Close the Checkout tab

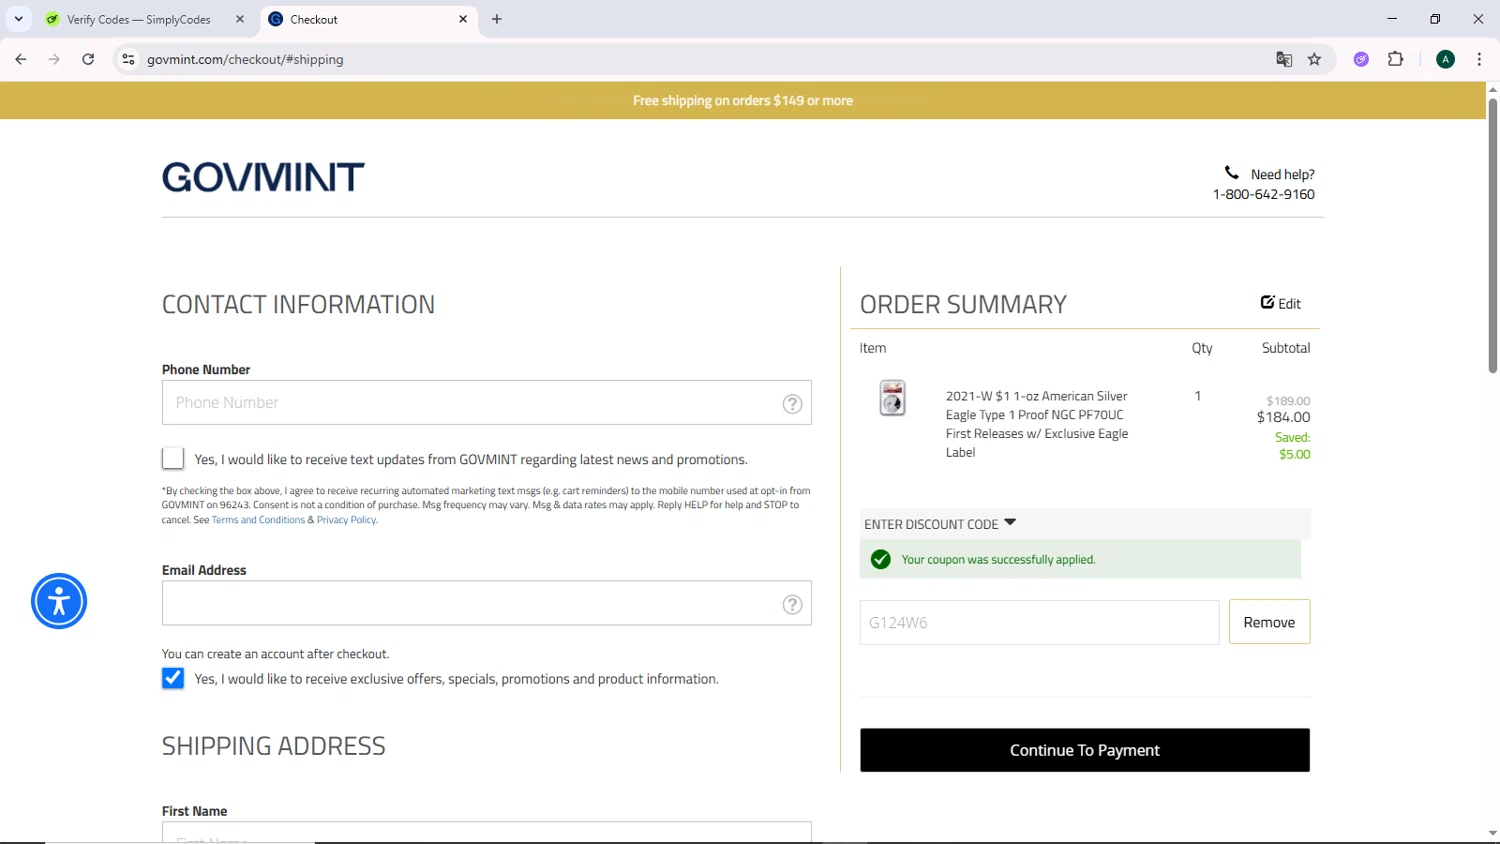pyautogui.click(x=463, y=19)
